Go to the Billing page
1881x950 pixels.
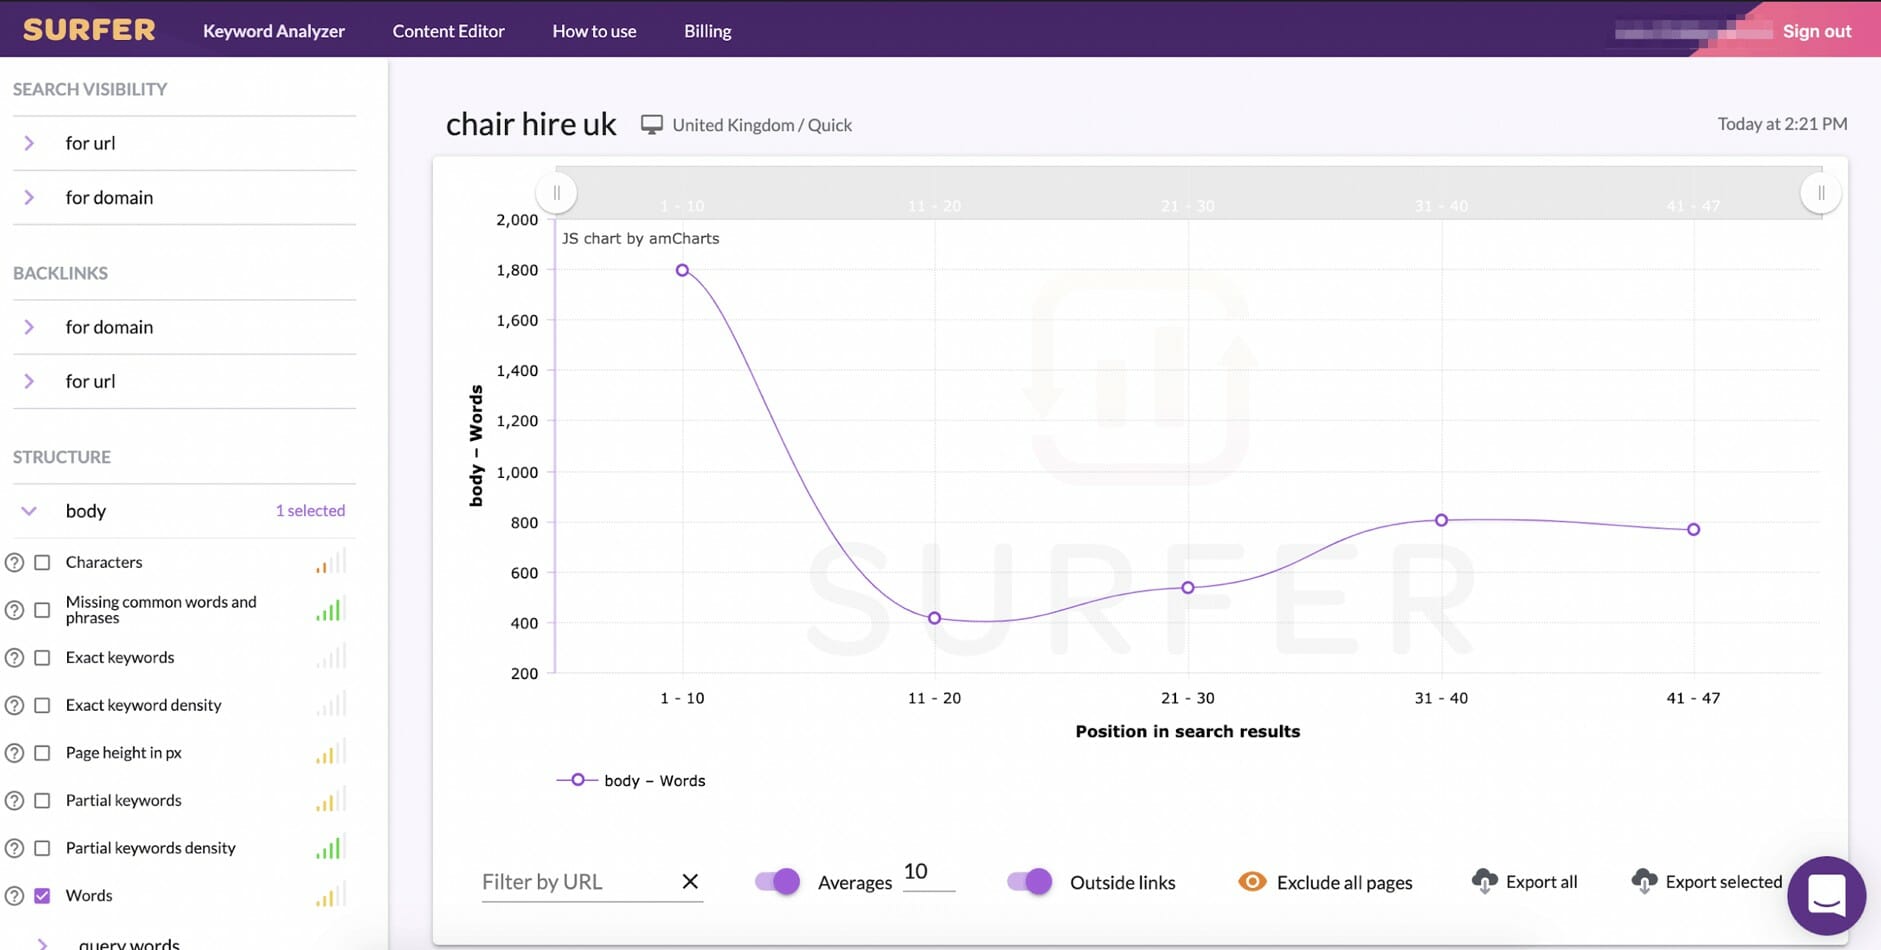707,31
